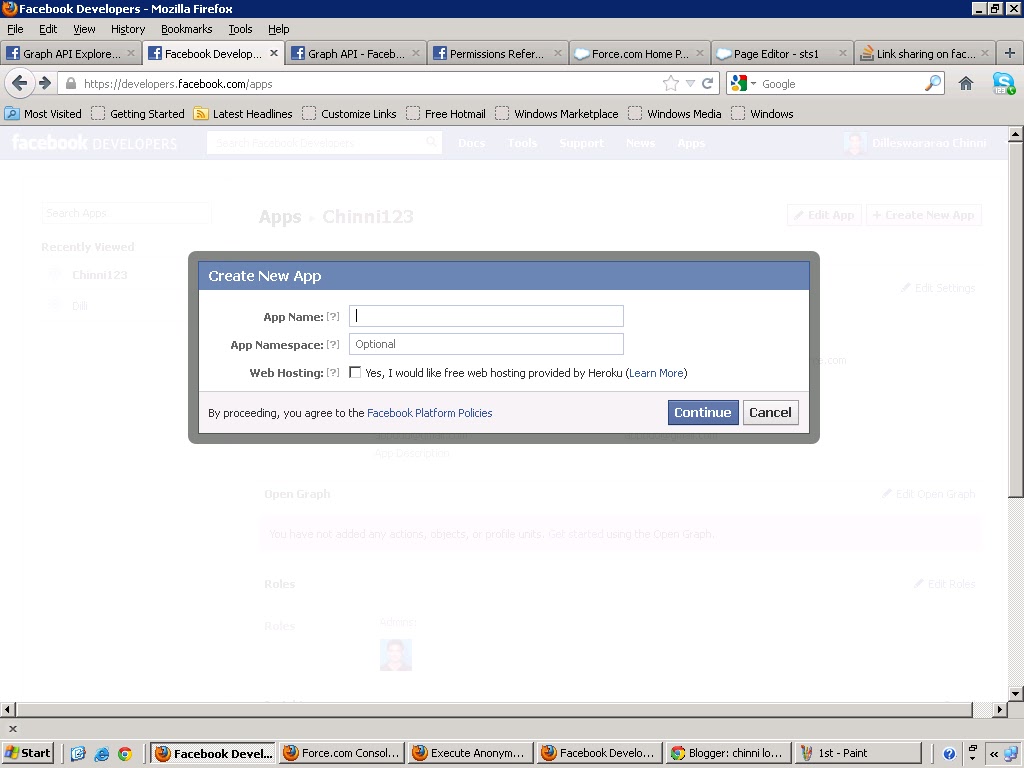Click the App Namespace help [?] icon
Image resolution: width=1024 pixels, height=768 pixels.
coord(333,344)
